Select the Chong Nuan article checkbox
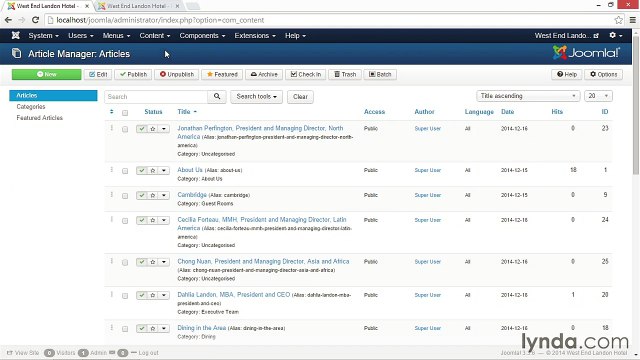 [x=125, y=262]
